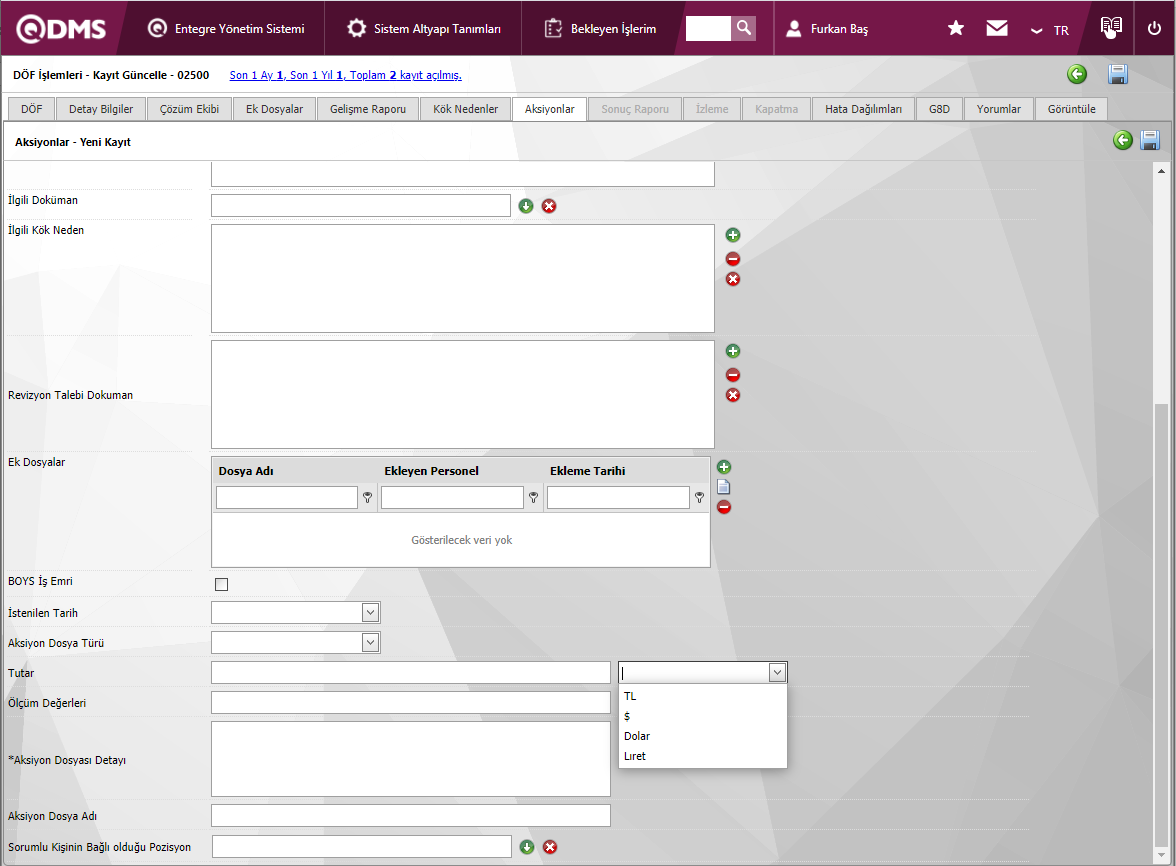Click the power logout icon
The height and width of the screenshot is (866, 1176).
pyautogui.click(x=1154, y=28)
